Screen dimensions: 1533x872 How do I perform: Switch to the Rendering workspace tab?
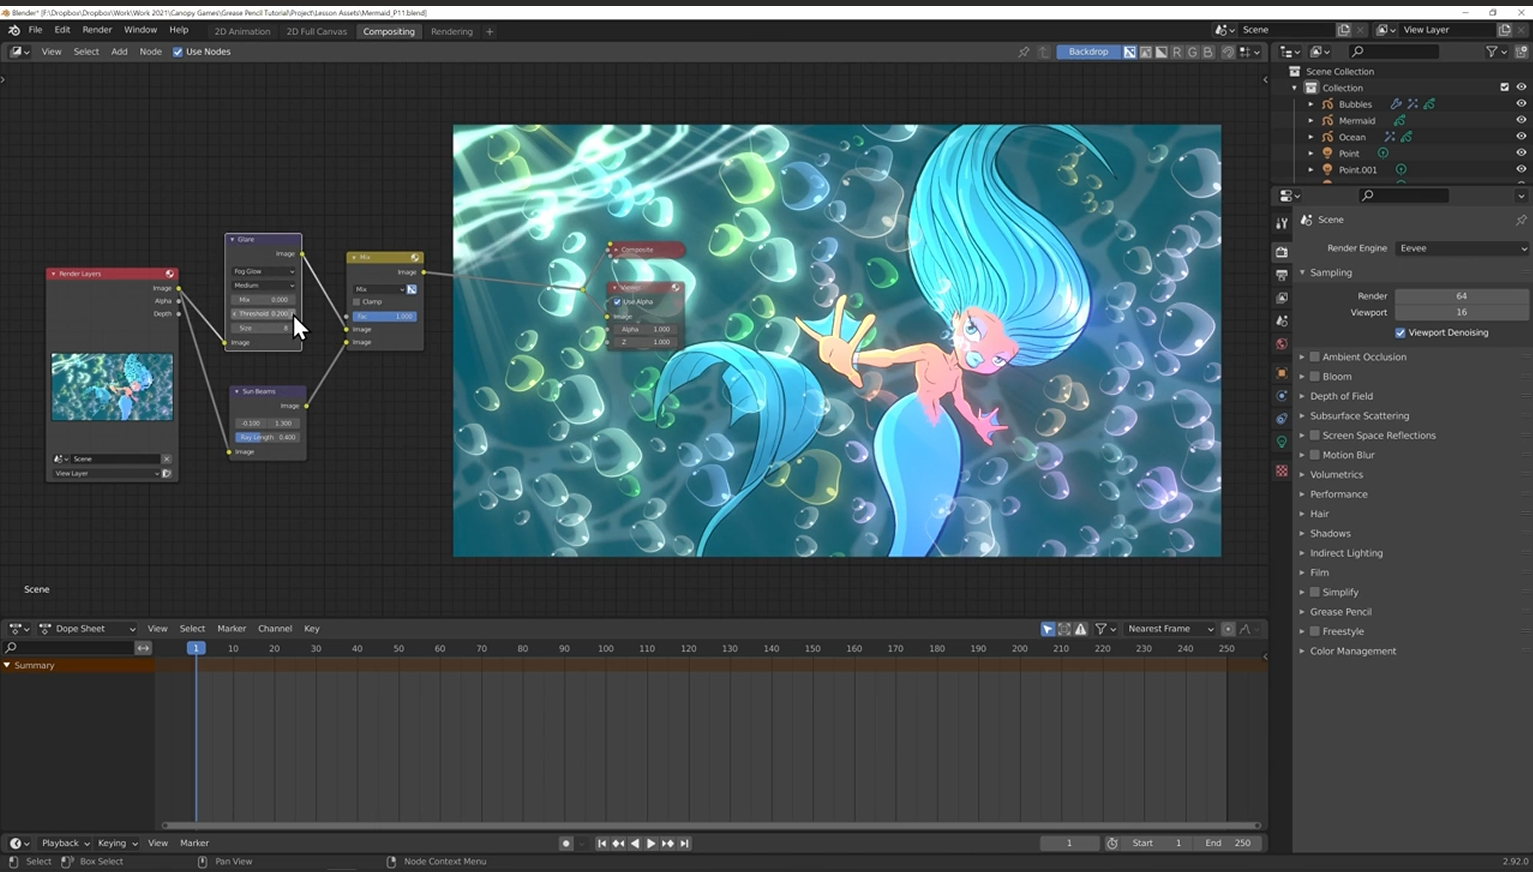pyautogui.click(x=451, y=31)
